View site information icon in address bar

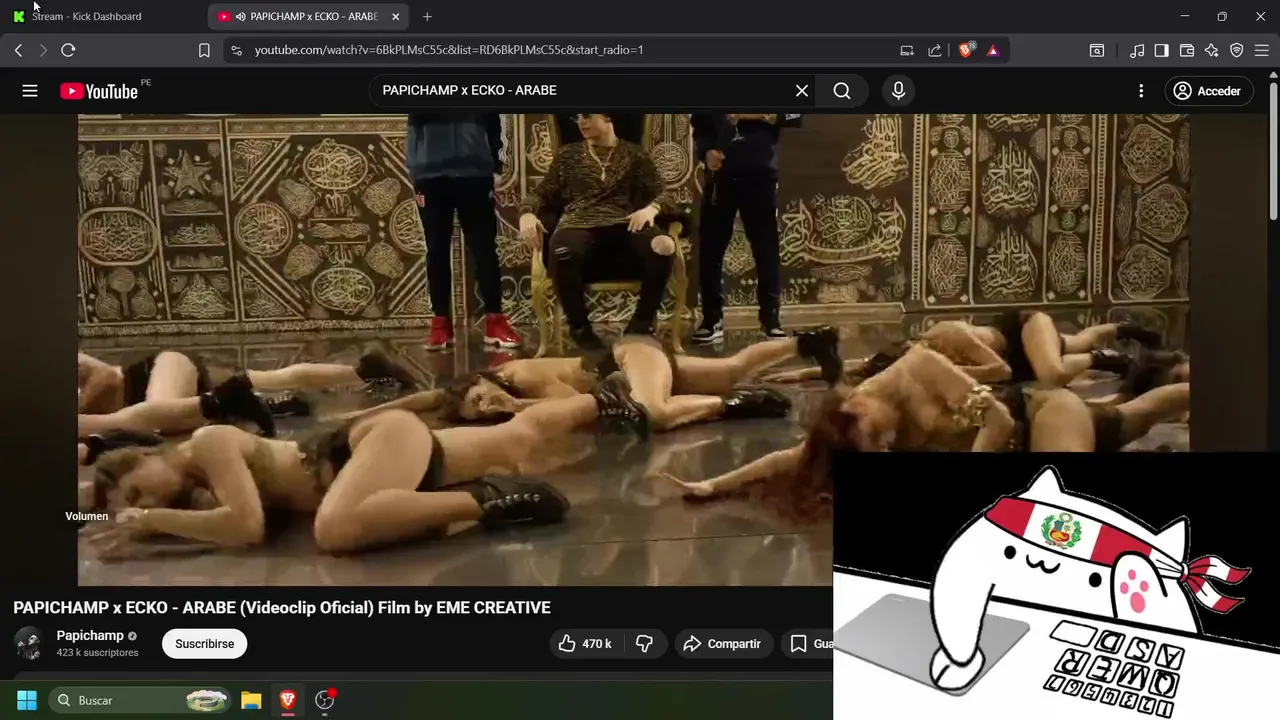tap(236, 50)
